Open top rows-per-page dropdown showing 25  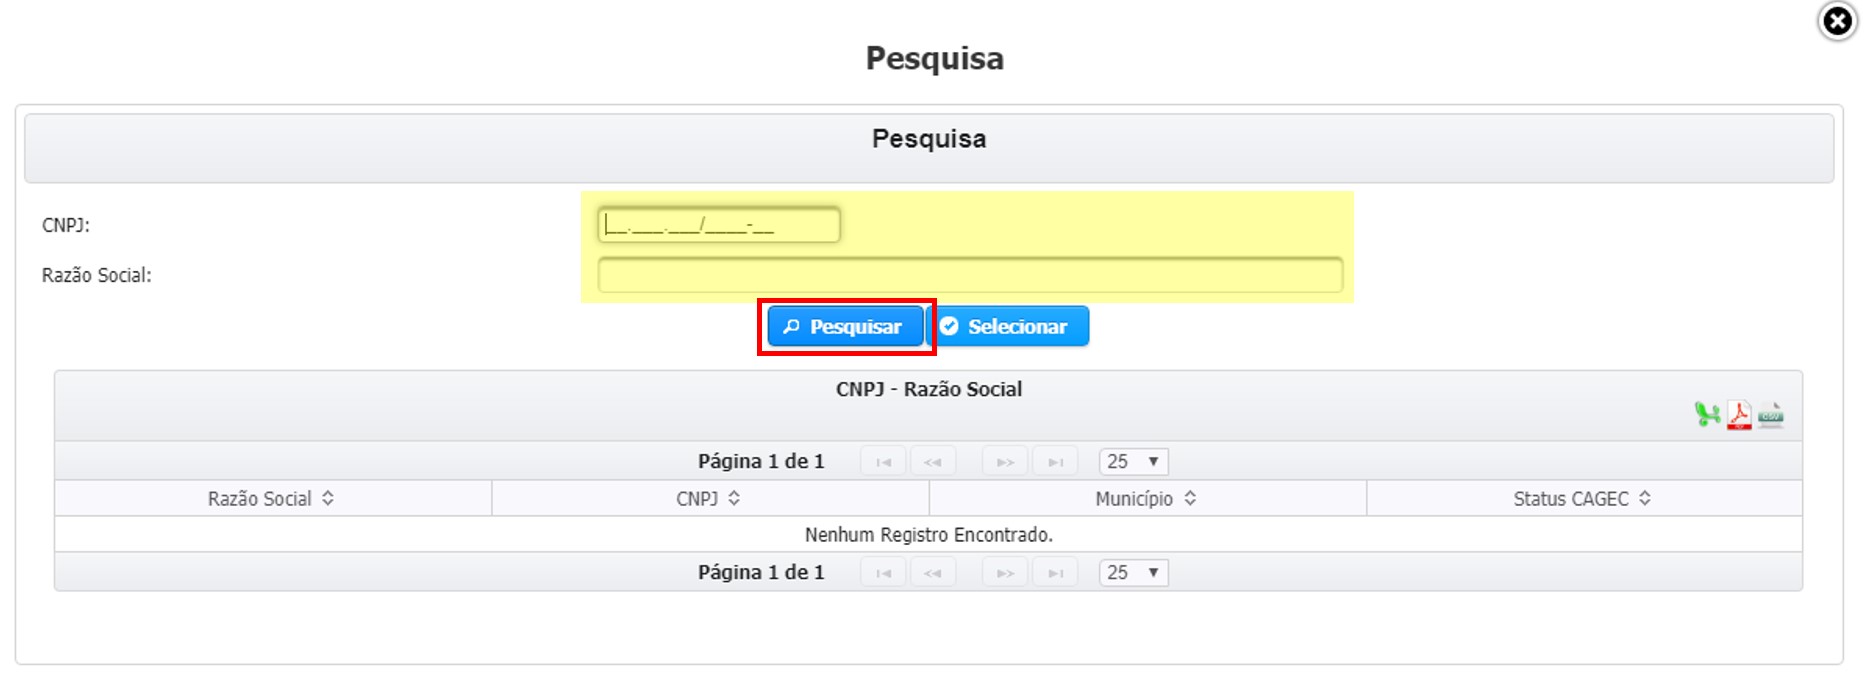[x=1133, y=461]
